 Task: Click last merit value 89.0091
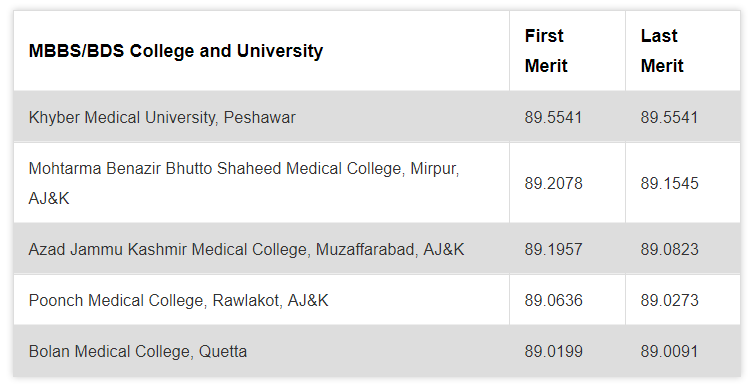669,352
